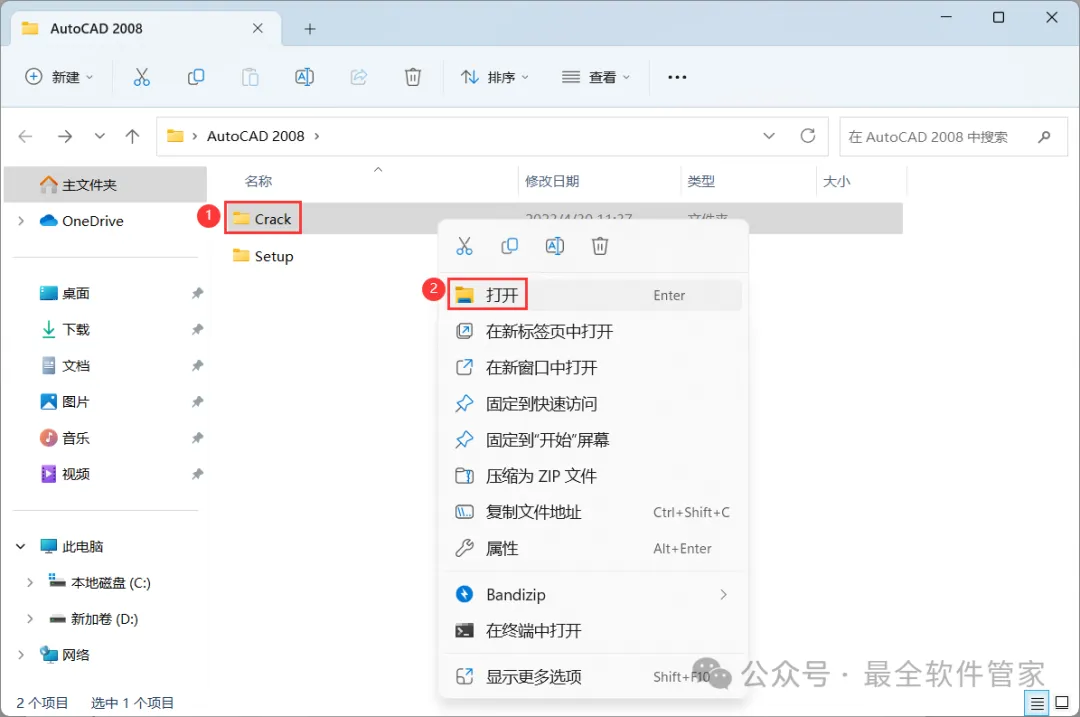Screen dimensions: 1080x717
Task: Click the Rename icon in the toolbar
Action: (304, 77)
